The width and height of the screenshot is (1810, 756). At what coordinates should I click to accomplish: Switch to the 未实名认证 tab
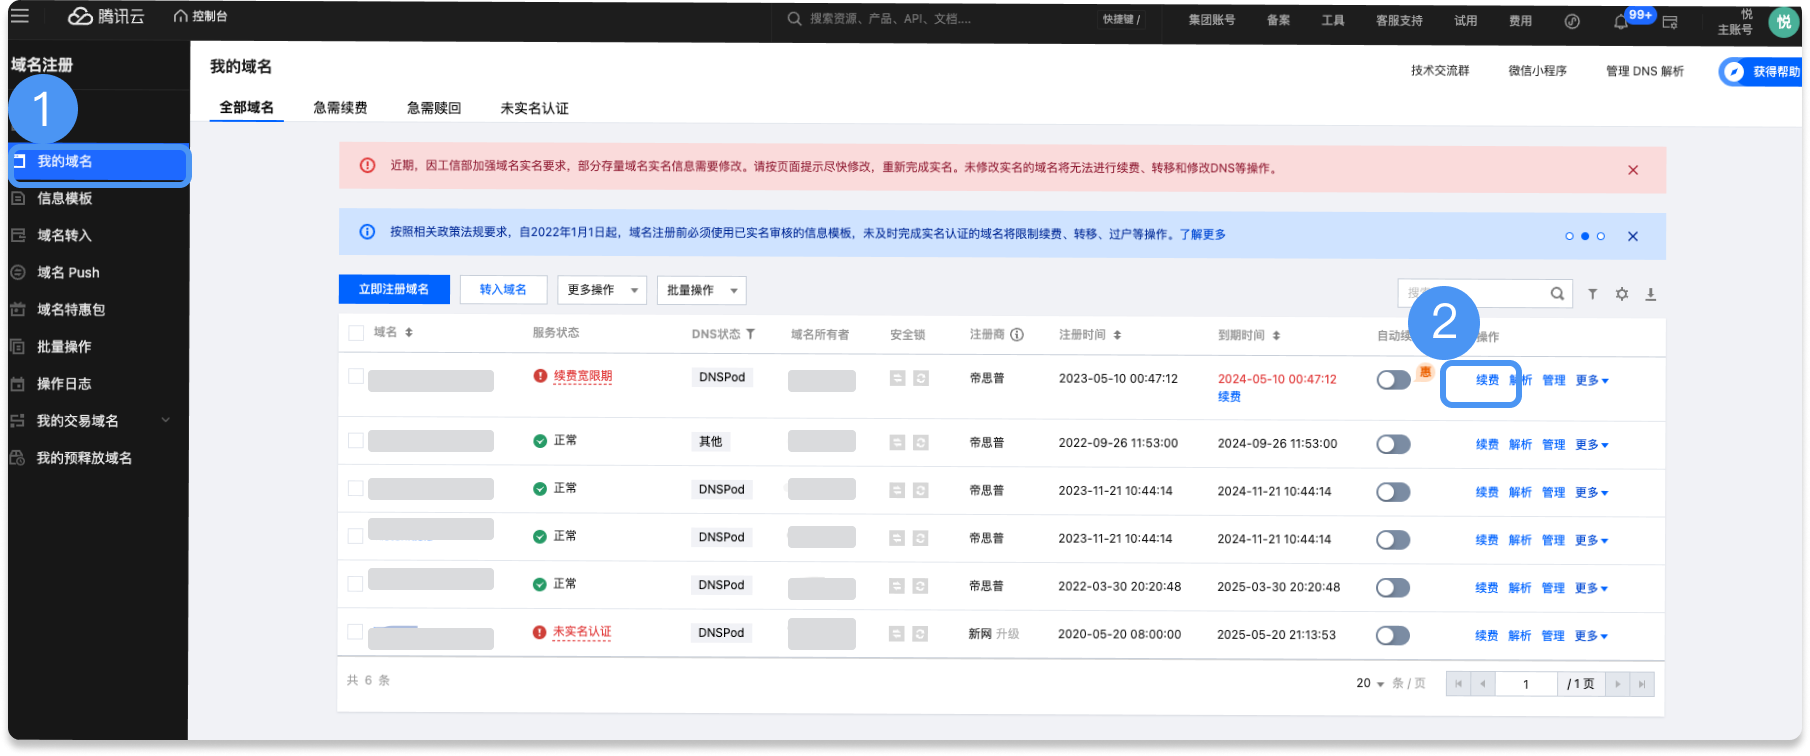coord(534,108)
